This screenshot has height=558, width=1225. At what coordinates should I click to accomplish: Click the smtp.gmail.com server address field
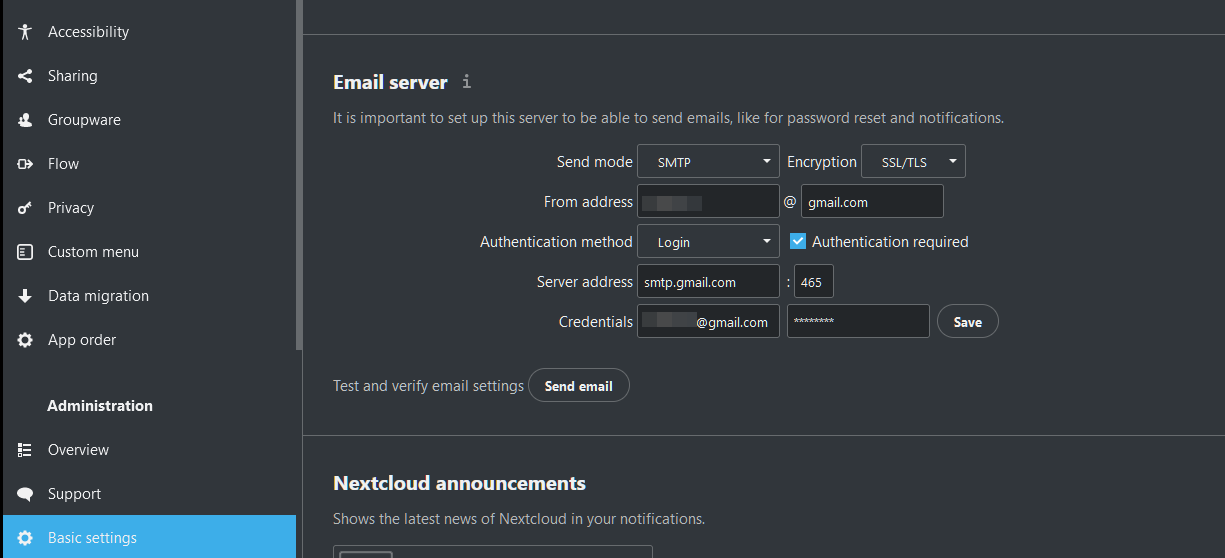point(708,282)
